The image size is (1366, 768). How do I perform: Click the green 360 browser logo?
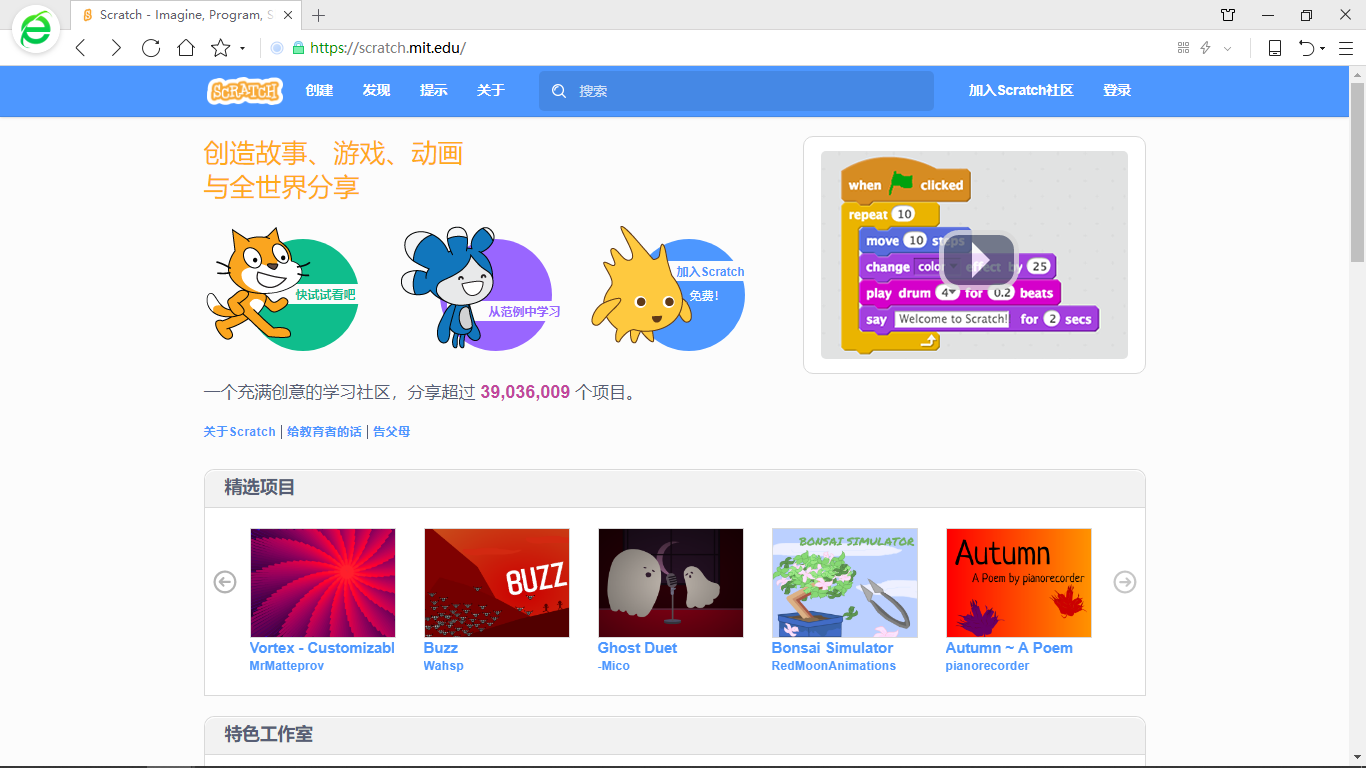[36, 30]
